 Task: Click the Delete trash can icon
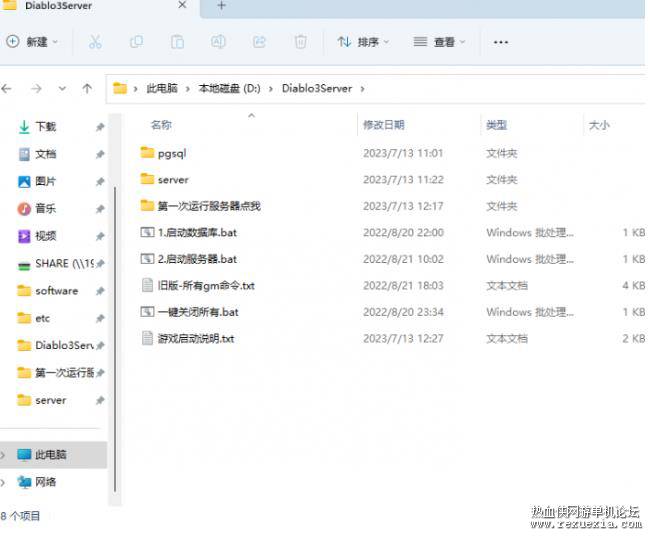(301, 42)
